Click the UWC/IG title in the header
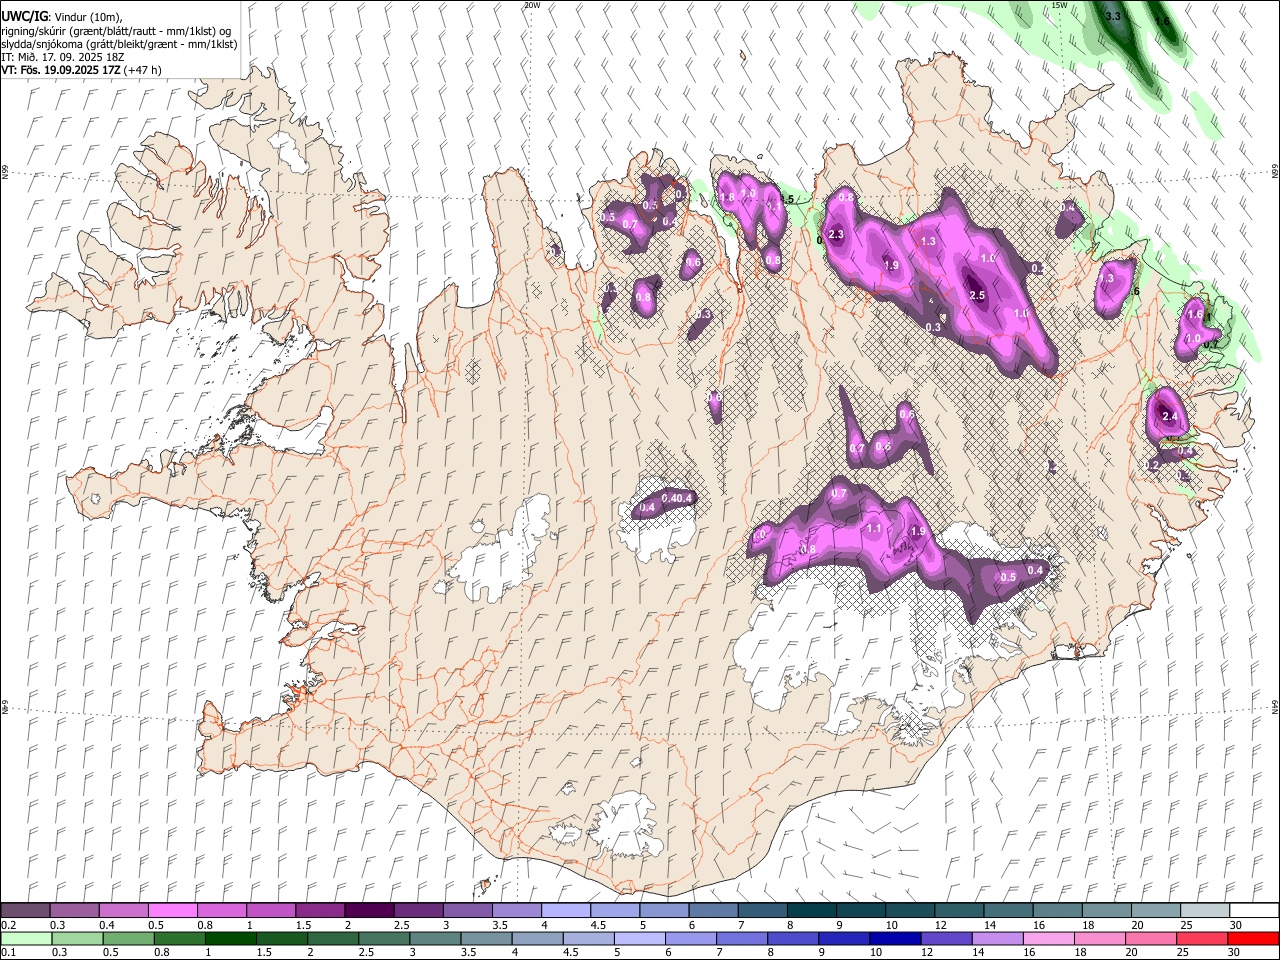 24,17
